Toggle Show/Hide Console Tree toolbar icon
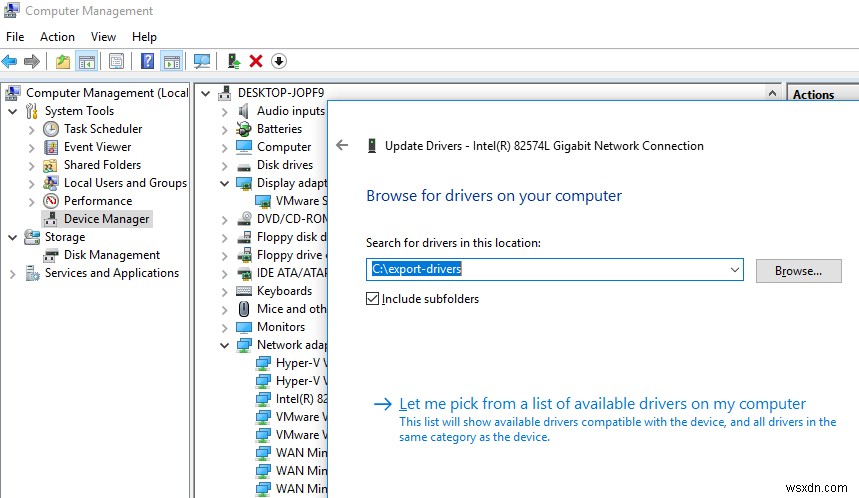Screen dimensions: 859x498 pyautogui.click(x=87, y=61)
